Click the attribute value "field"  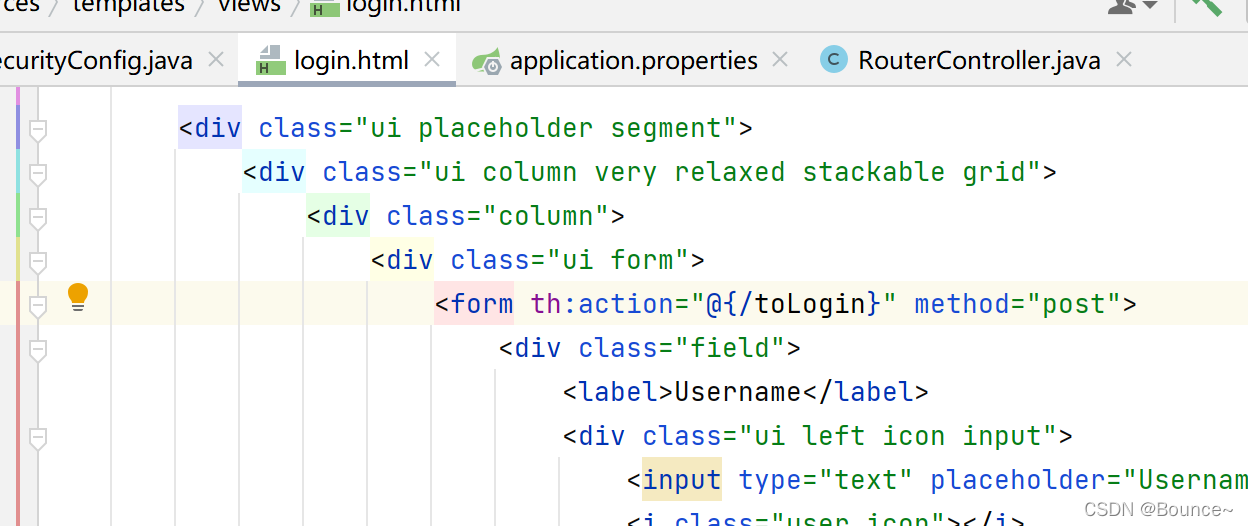(730, 348)
